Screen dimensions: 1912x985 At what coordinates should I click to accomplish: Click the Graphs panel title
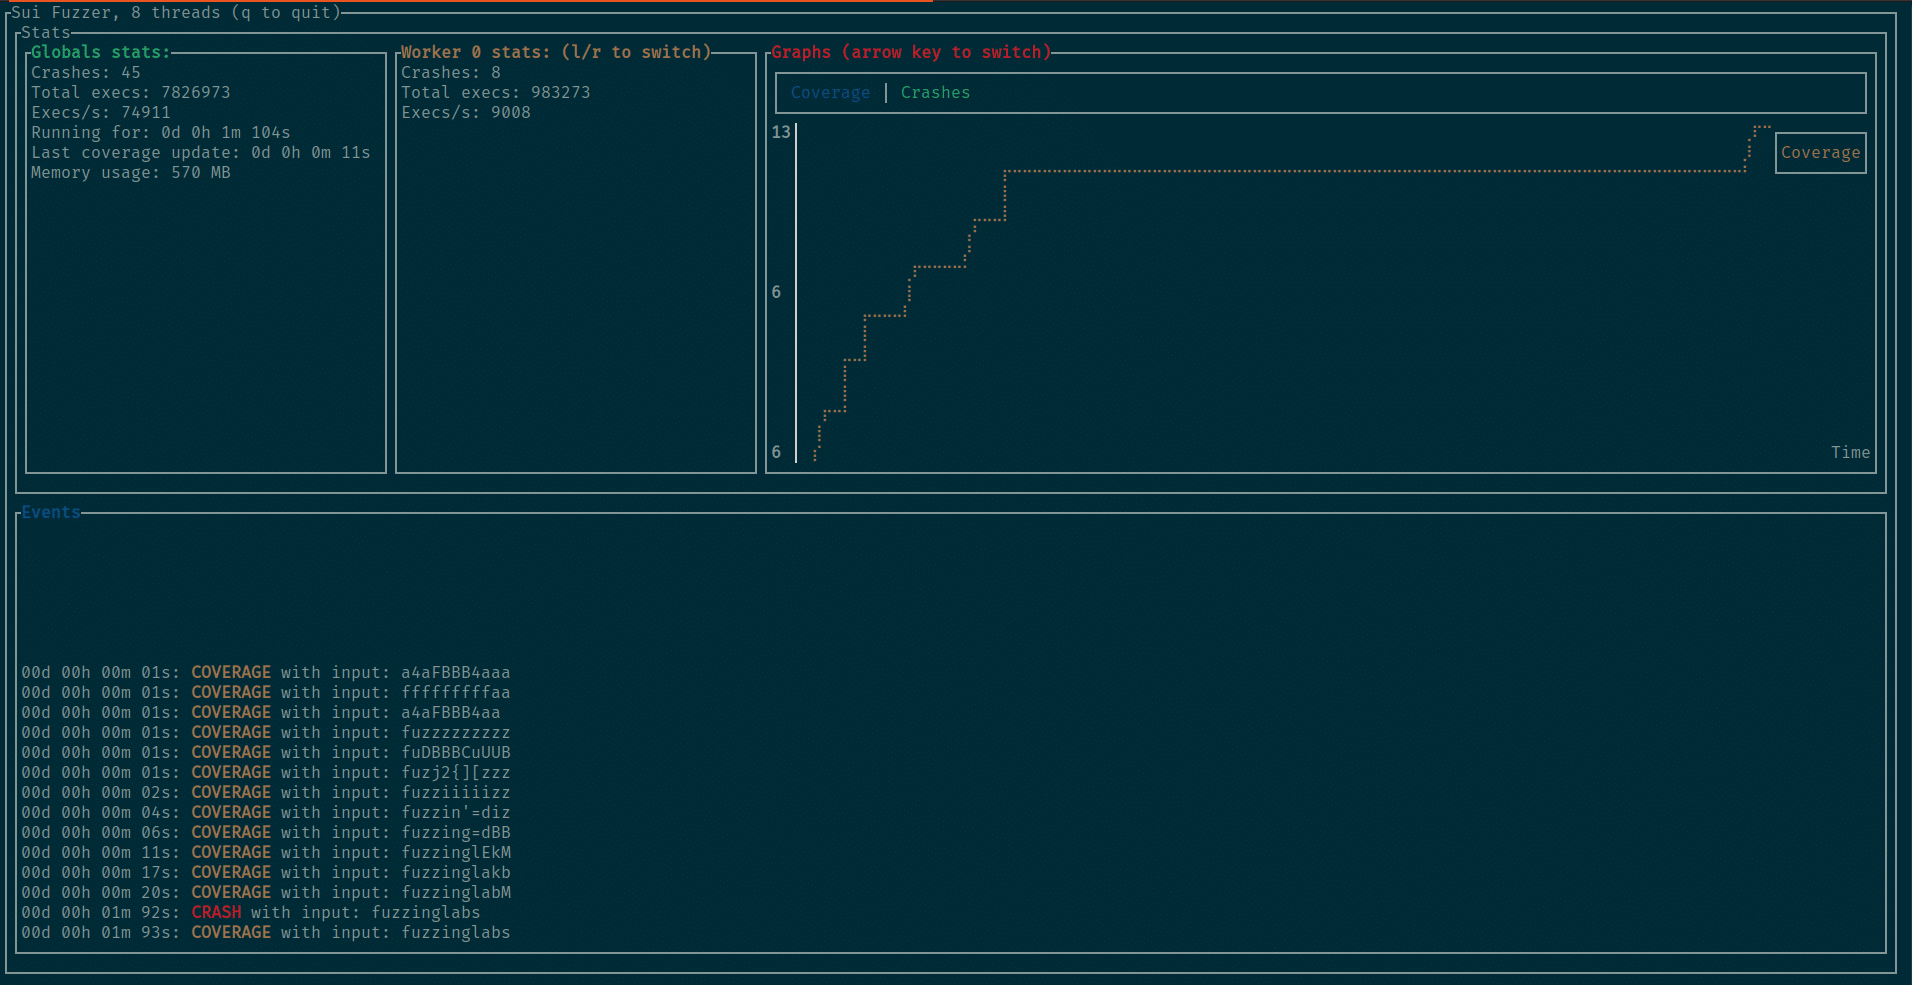[910, 51]
